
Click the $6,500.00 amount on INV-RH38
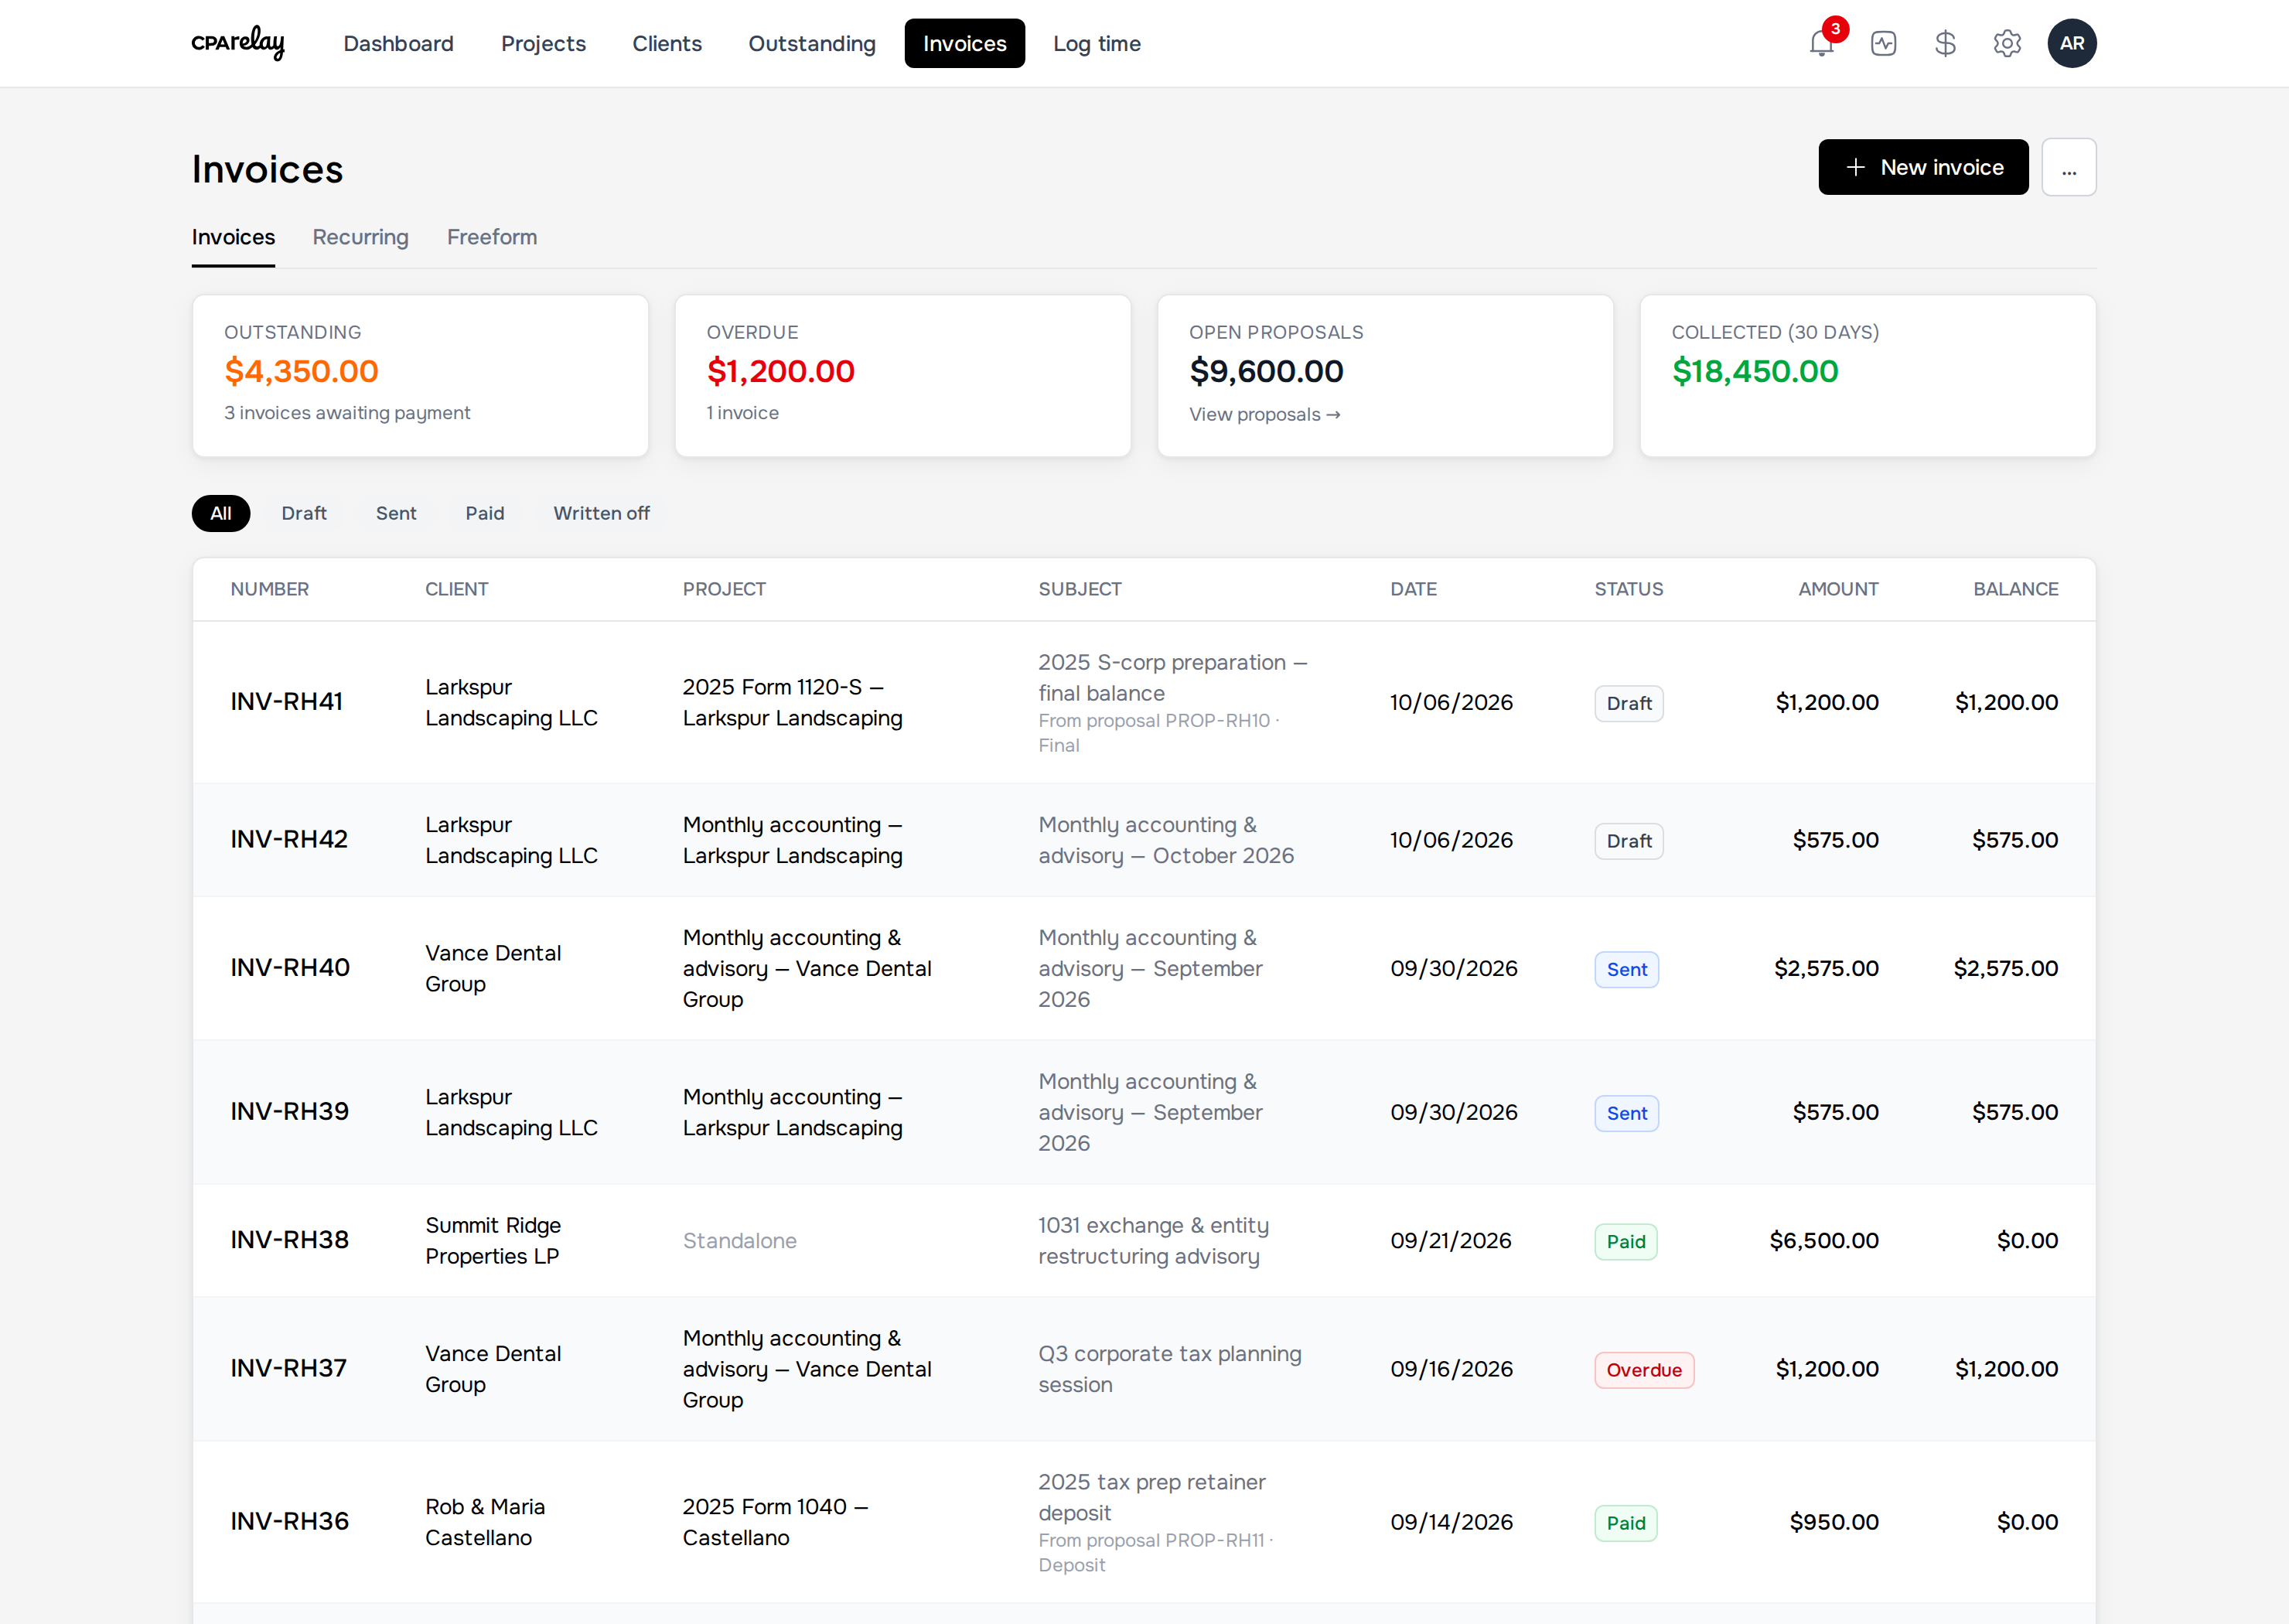click(1823, 1240)
